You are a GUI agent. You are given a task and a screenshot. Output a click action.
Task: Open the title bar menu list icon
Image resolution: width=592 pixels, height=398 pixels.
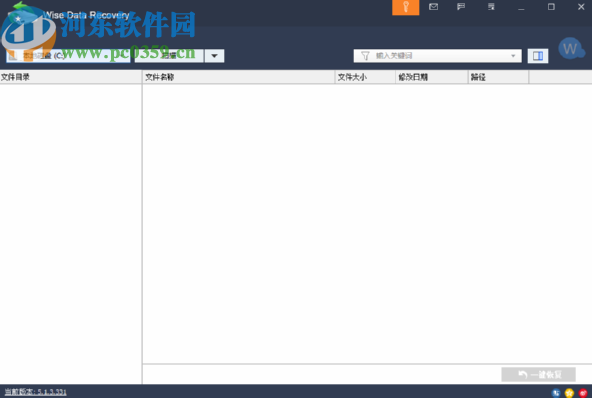tap(491, 7)
